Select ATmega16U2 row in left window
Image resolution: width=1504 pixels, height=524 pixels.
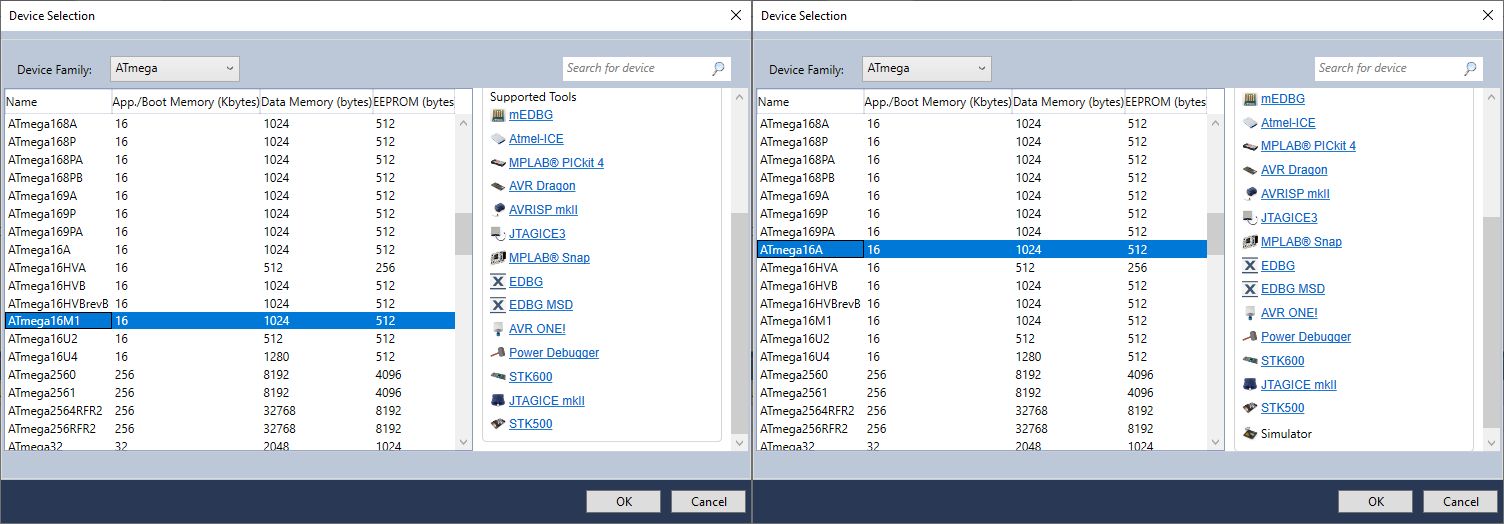point(230,339)
